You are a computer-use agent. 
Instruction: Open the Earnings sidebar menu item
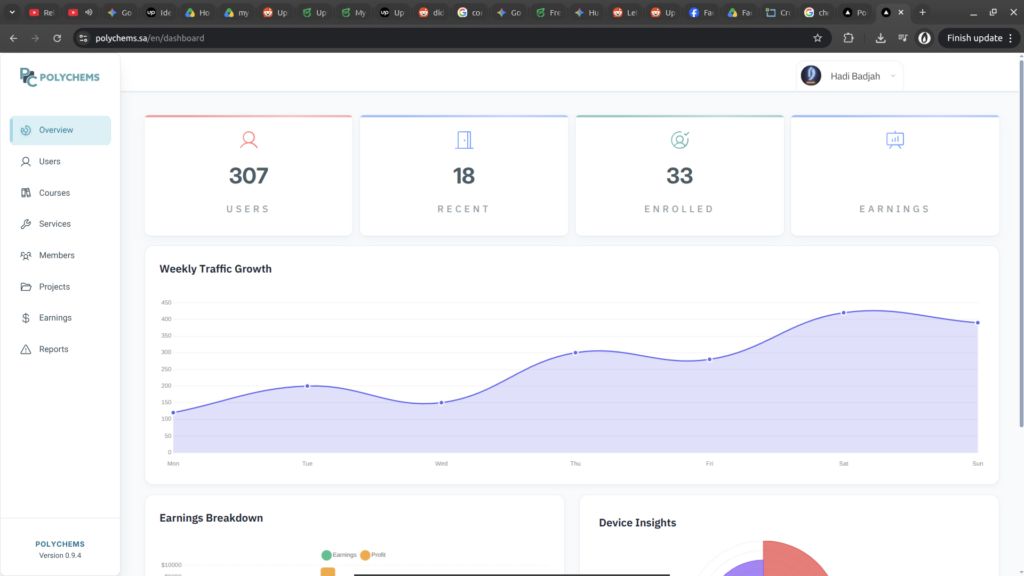[60, 318]
